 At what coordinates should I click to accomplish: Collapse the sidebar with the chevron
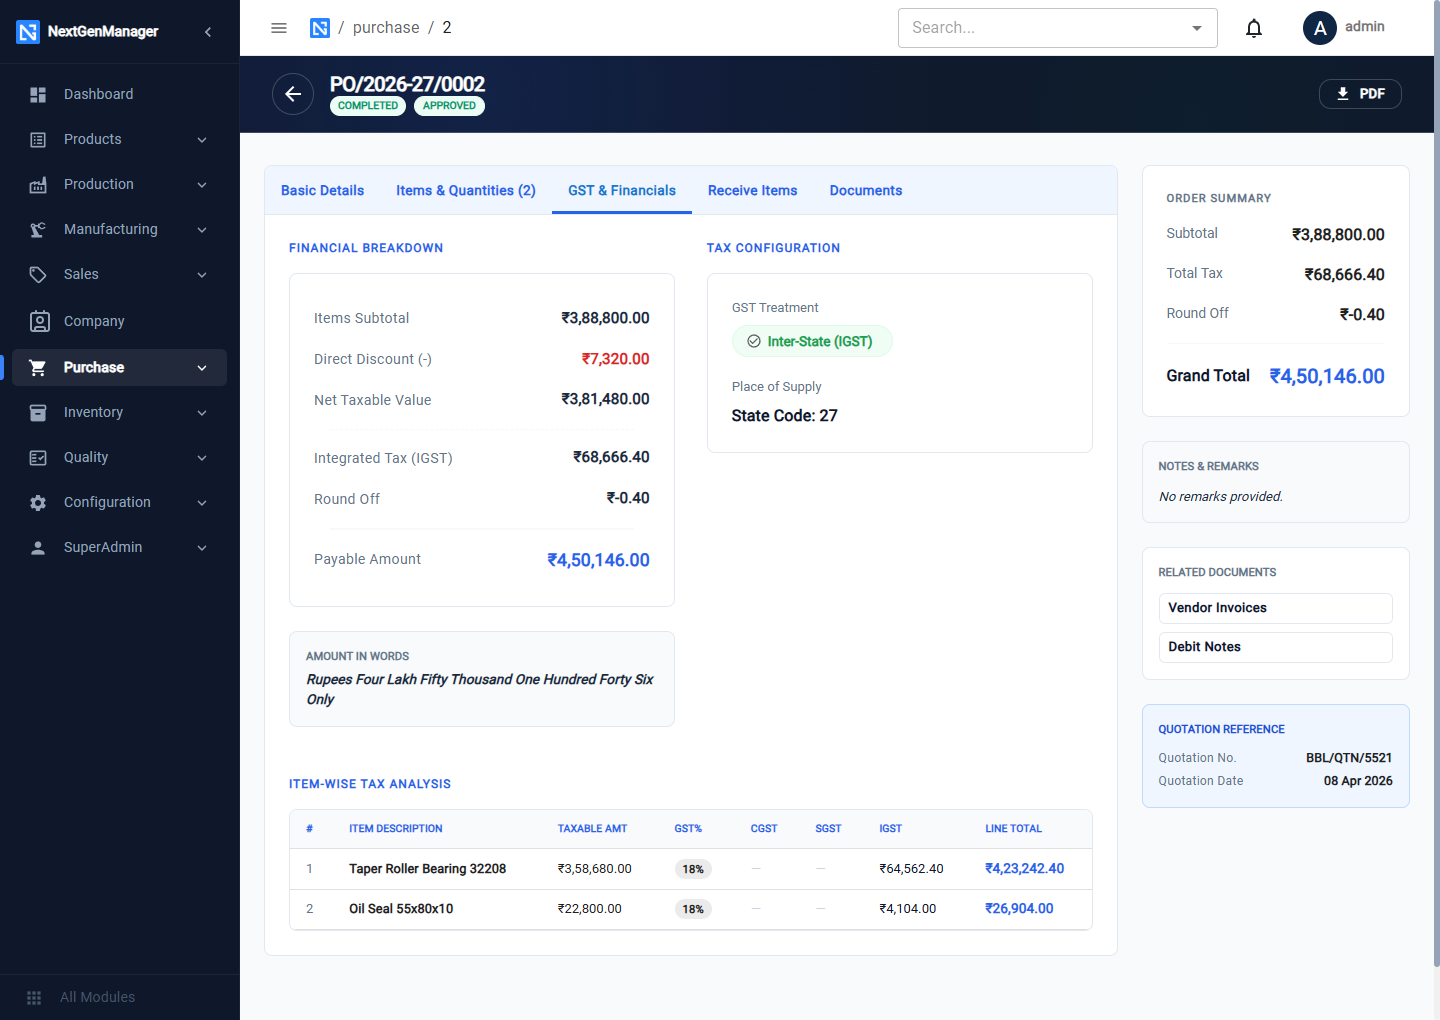pos(208,32)
